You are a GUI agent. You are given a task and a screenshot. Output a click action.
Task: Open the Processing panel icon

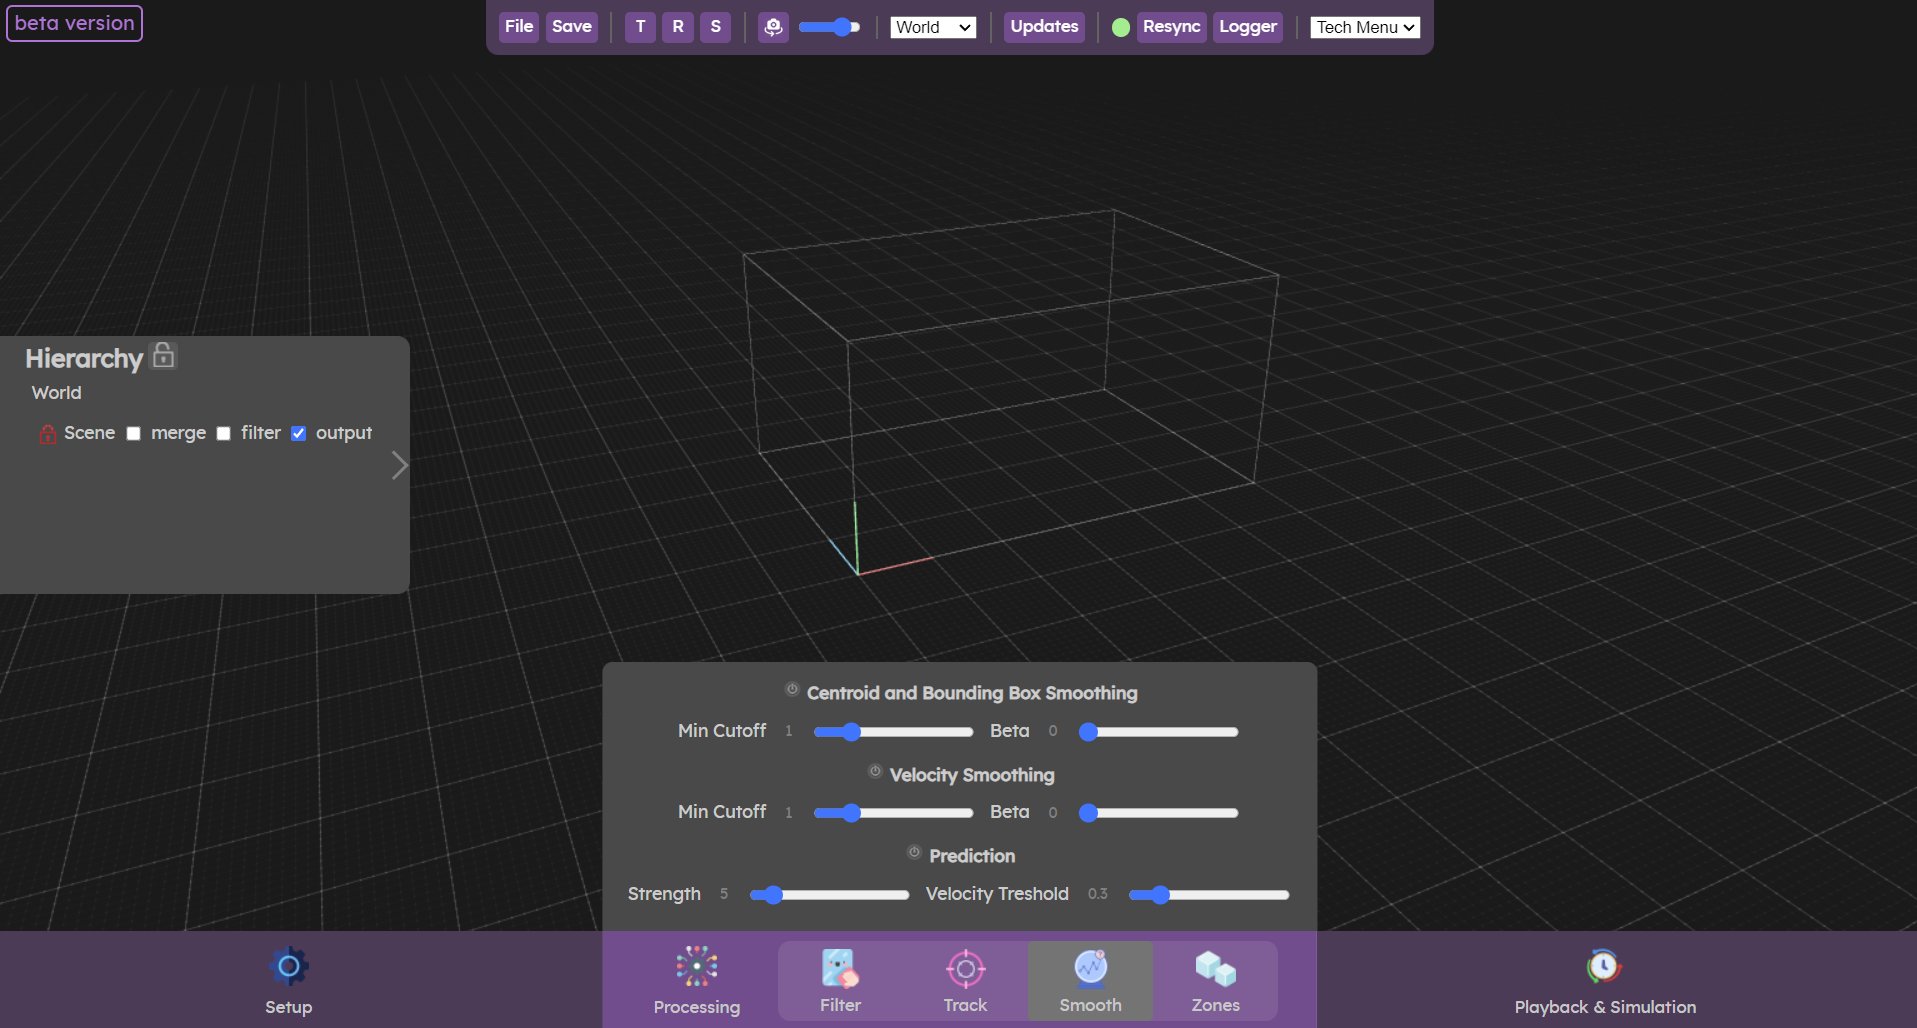click(696, 966)
